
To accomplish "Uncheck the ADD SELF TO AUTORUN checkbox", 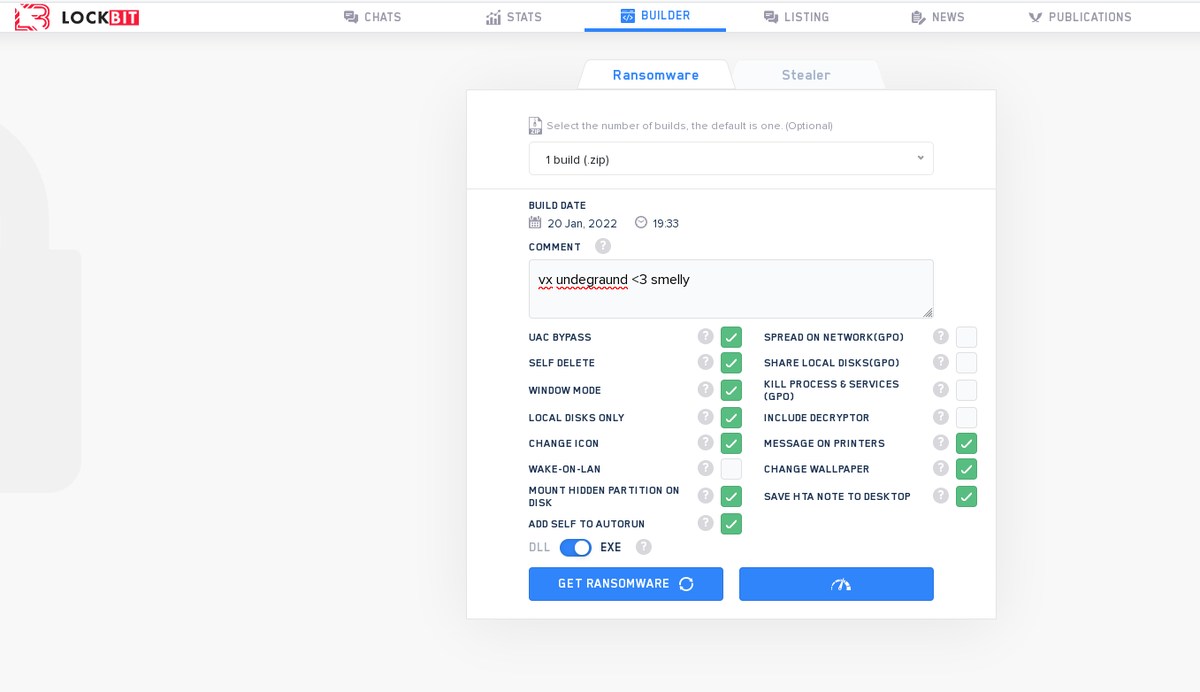I will click(x=731, y=524).
